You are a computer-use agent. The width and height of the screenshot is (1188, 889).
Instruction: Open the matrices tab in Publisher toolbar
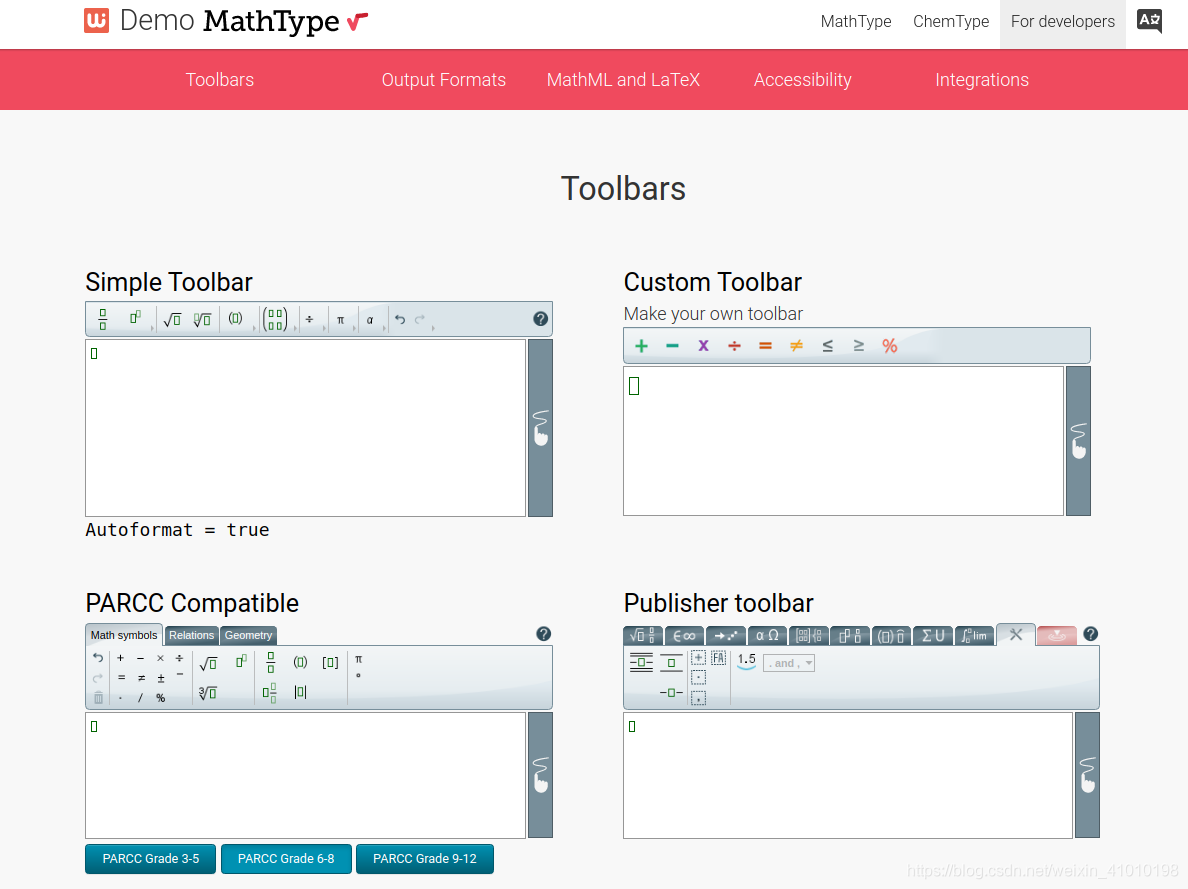(x=808, y=636)
